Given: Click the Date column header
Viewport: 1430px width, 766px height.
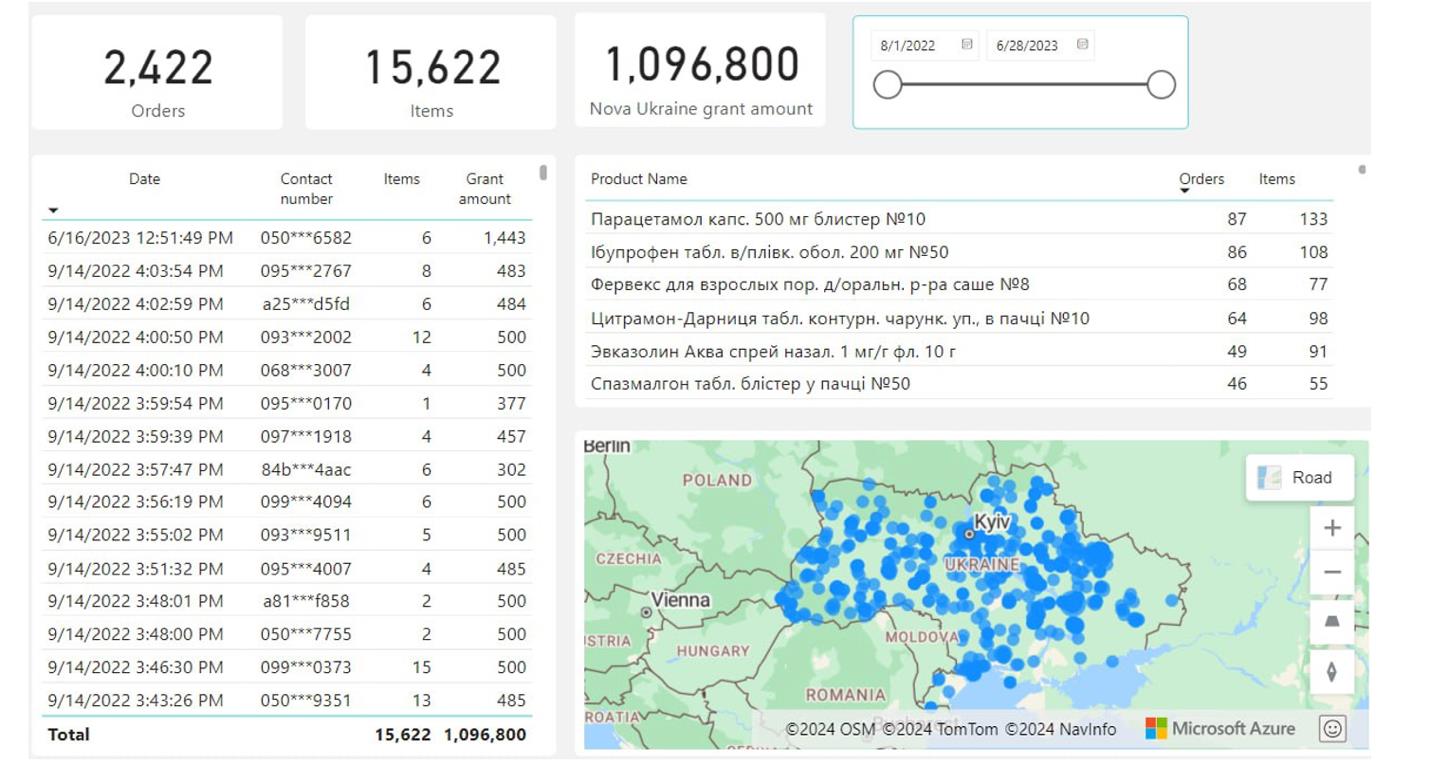Looking at the screenshot, I should [144, 179].
